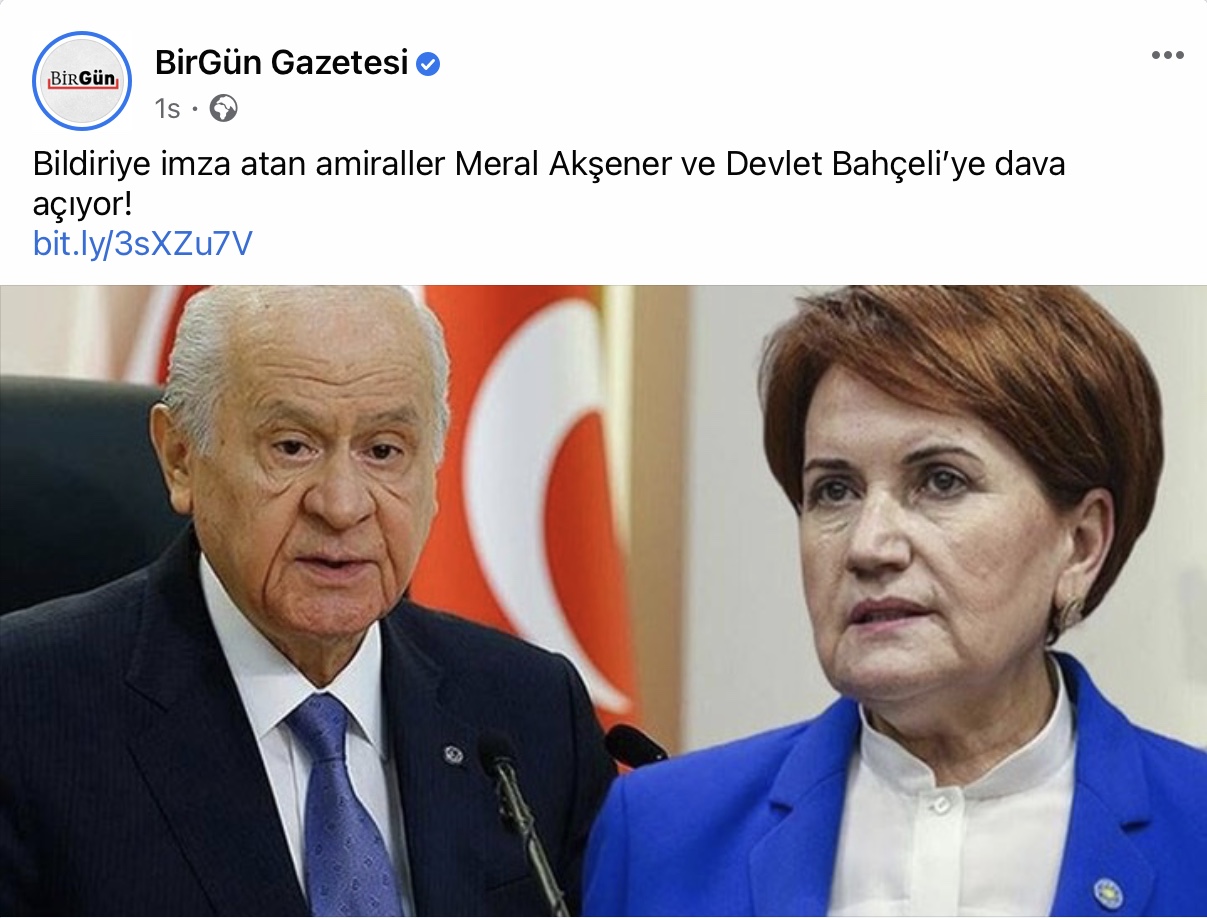1207x918 pixels.
Task: Click the man in dark suit photo
Action: pos(300,600)
